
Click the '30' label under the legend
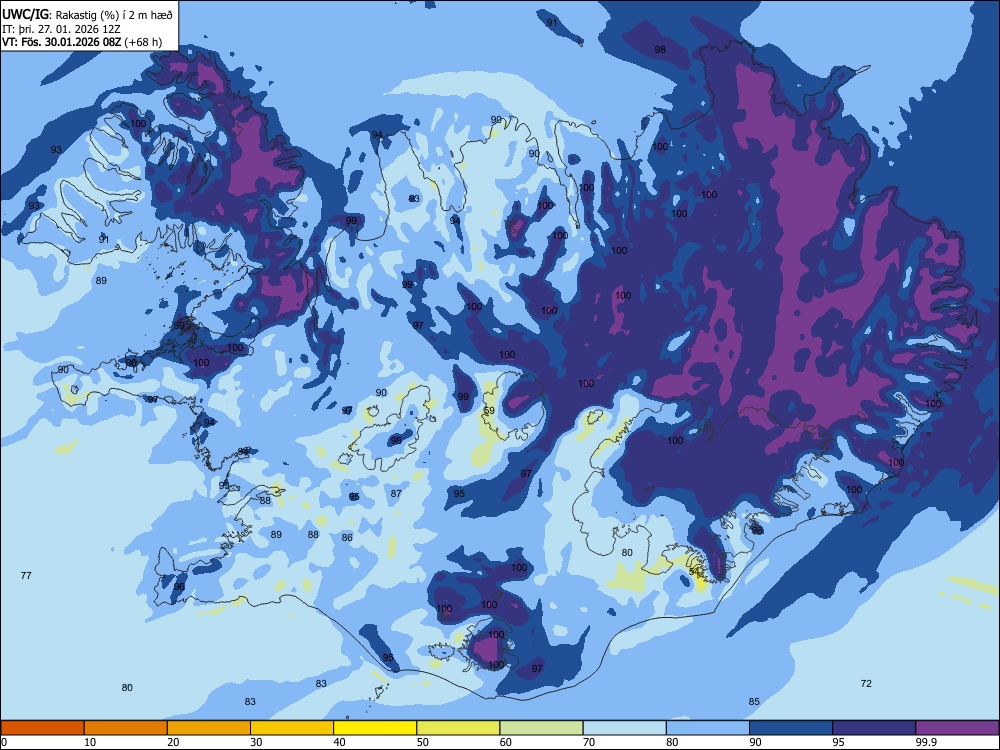pyautogui.click(x=256, y=742)
